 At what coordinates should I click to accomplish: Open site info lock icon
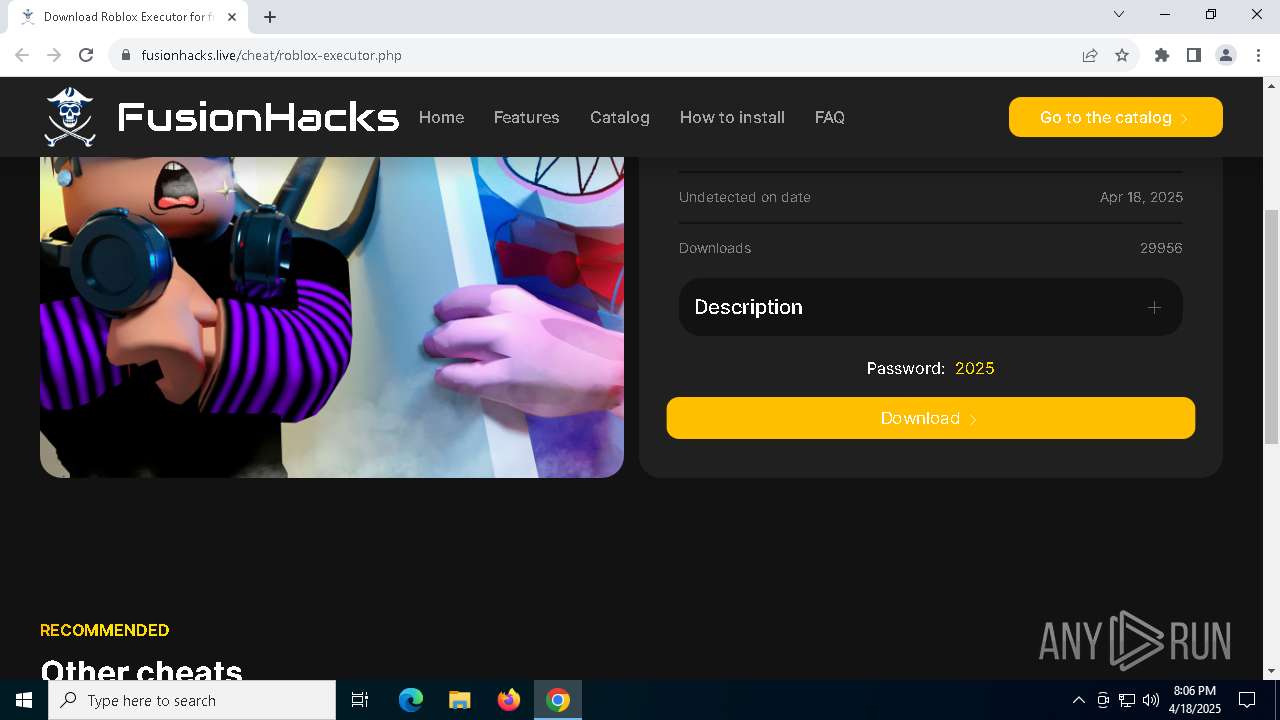point(126,55)
